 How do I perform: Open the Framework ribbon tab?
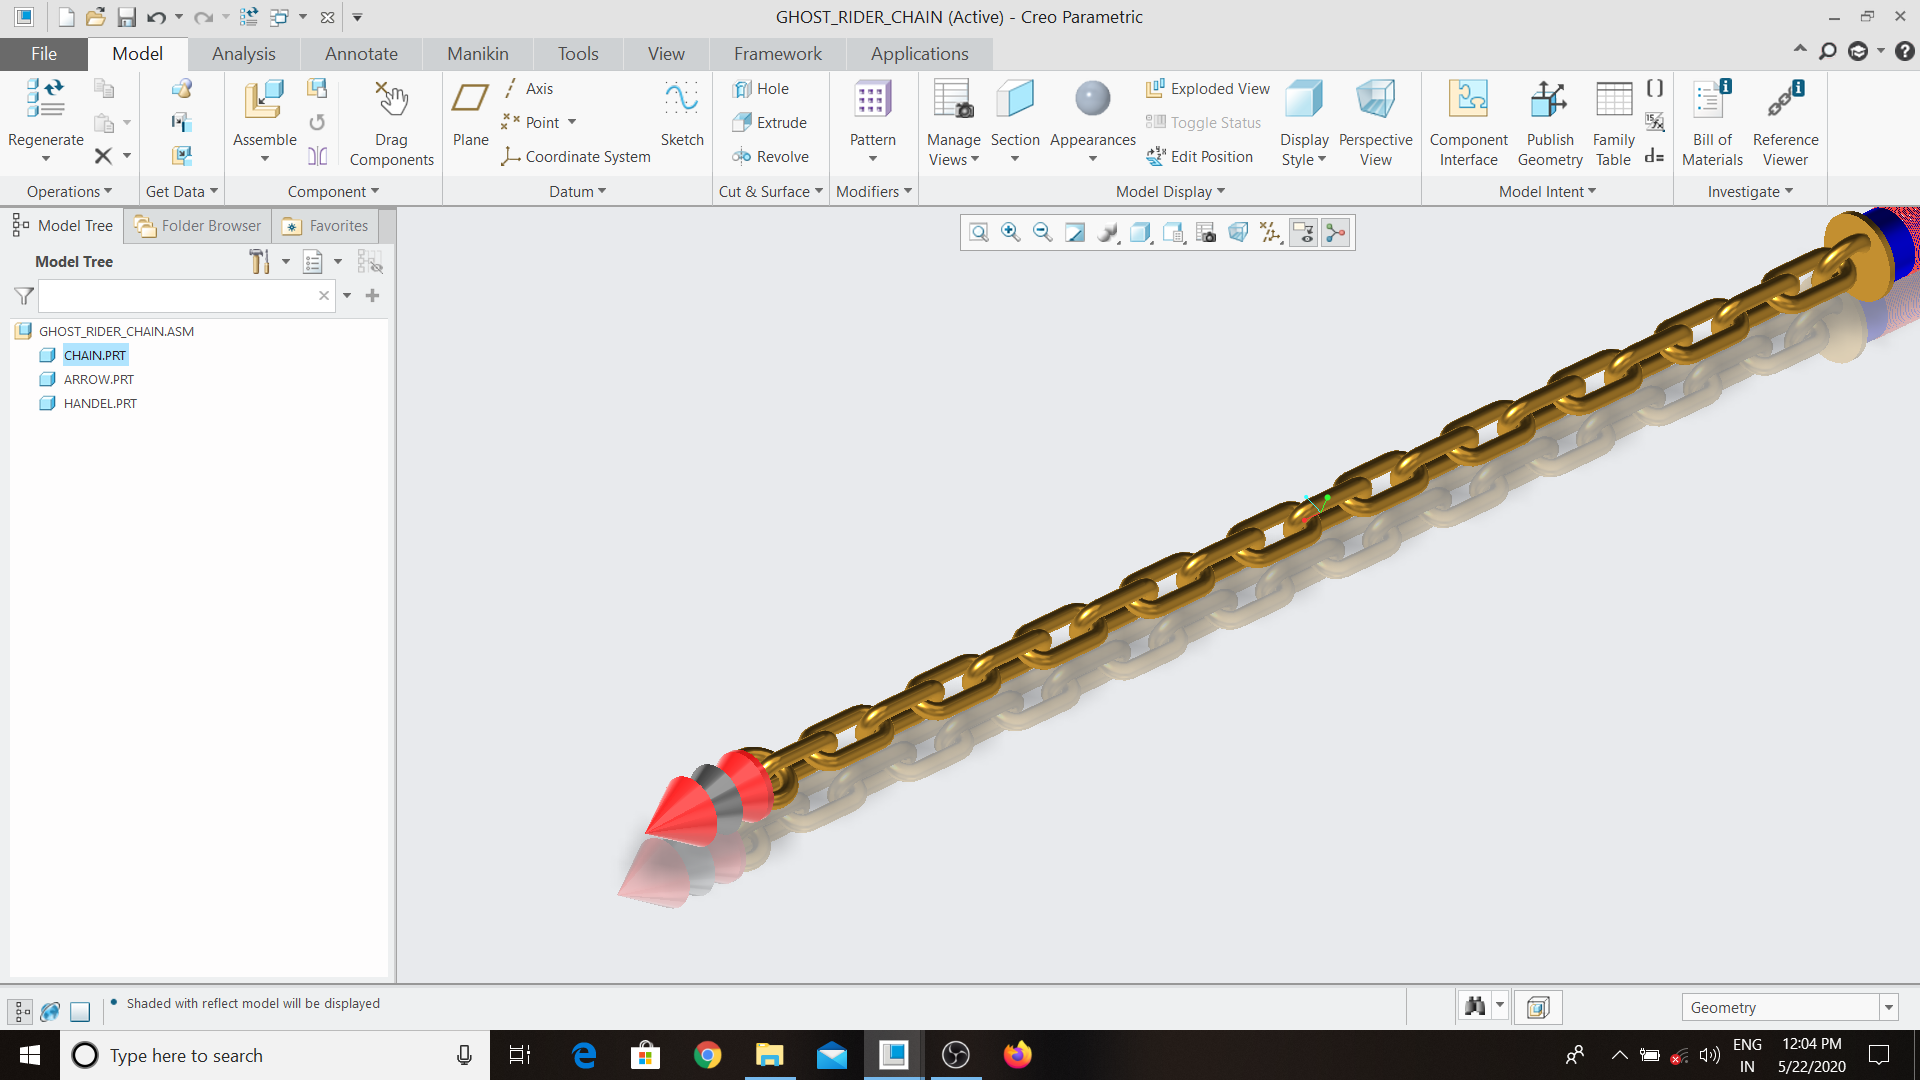(777, 54)
